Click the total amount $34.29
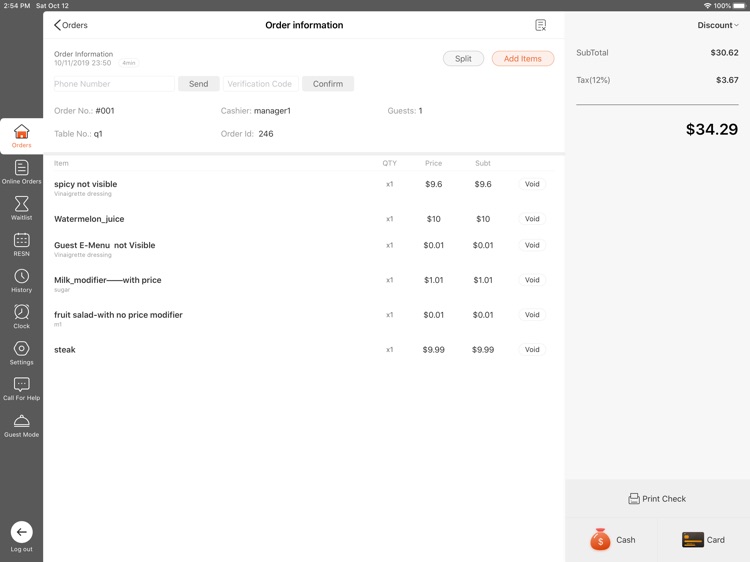This screenshot has width=750, height=562. (x=712, y=129)
